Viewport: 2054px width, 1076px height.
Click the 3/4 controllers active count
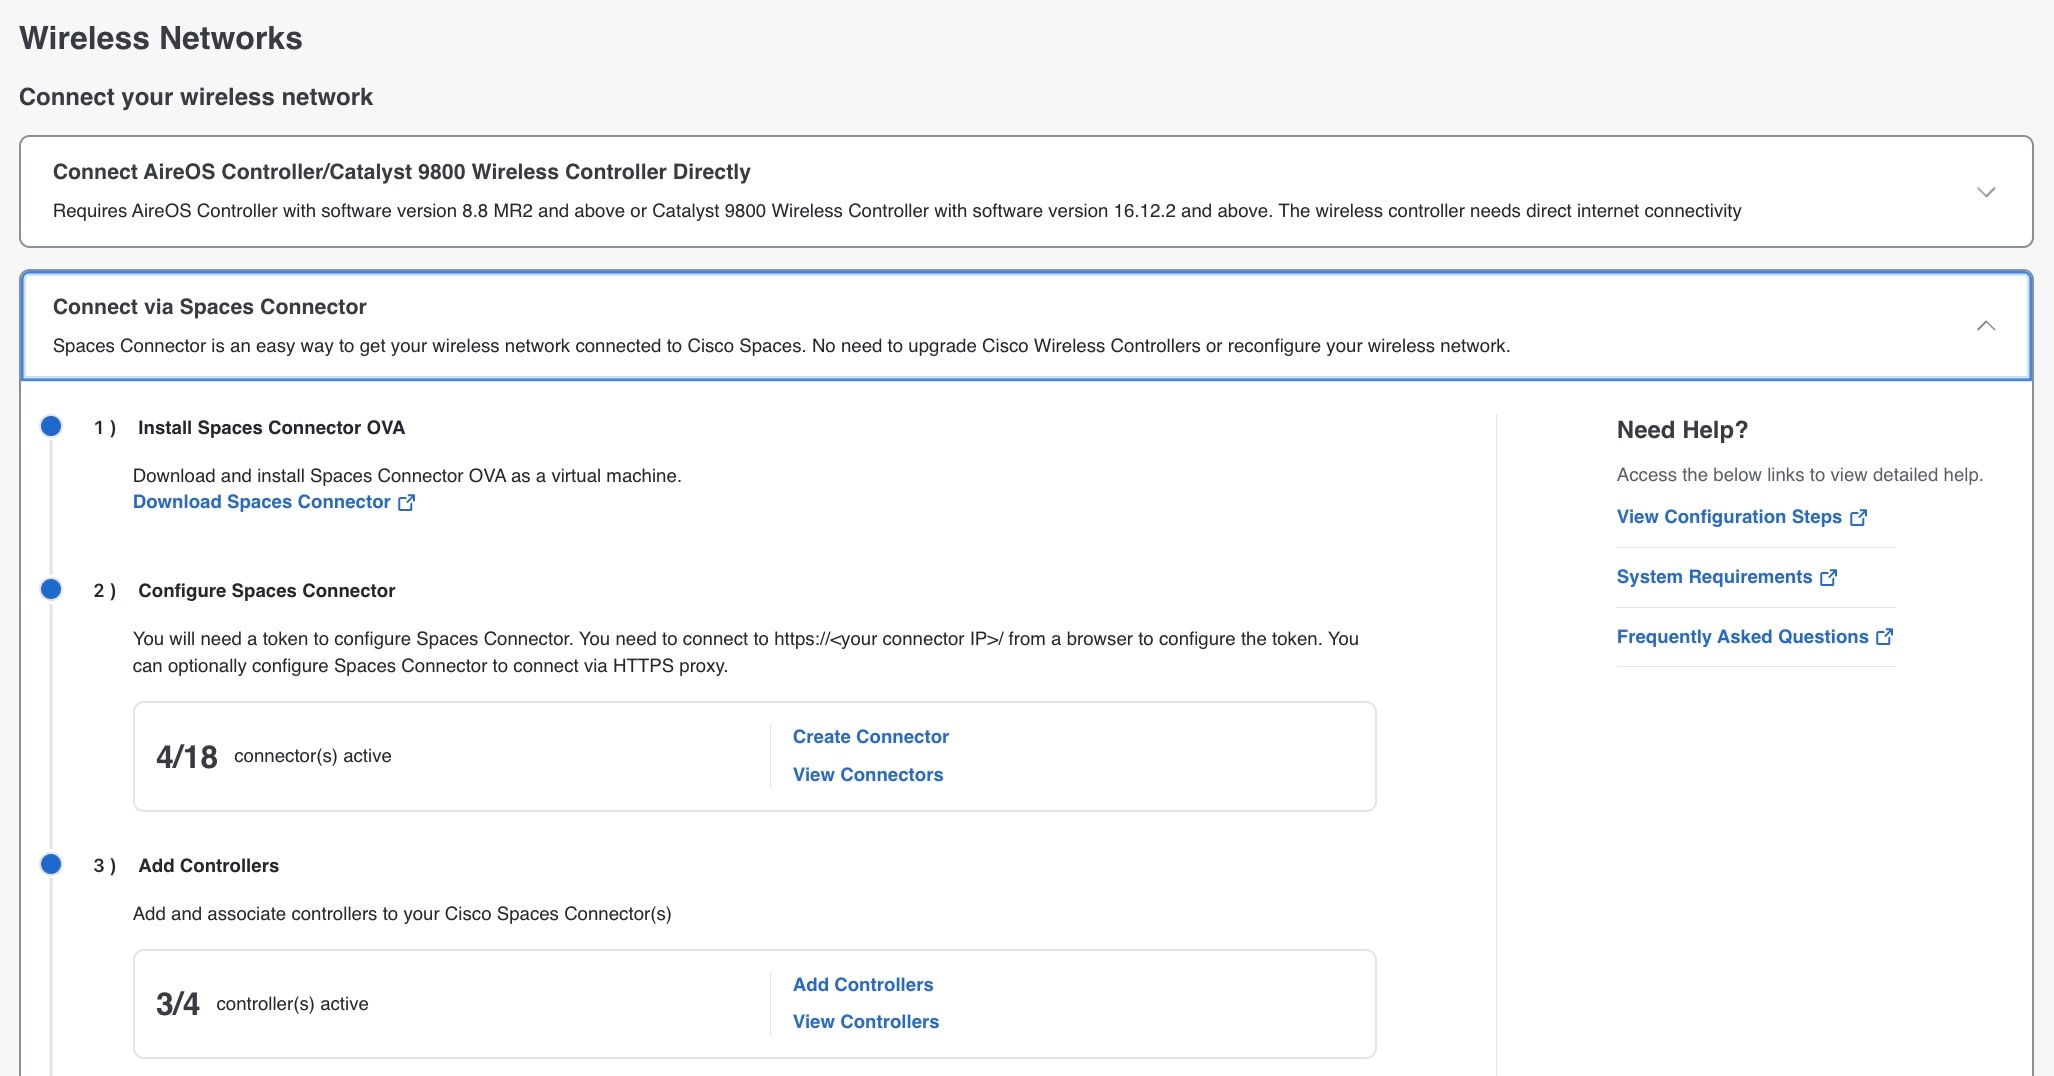click(x=178, y=1004)
